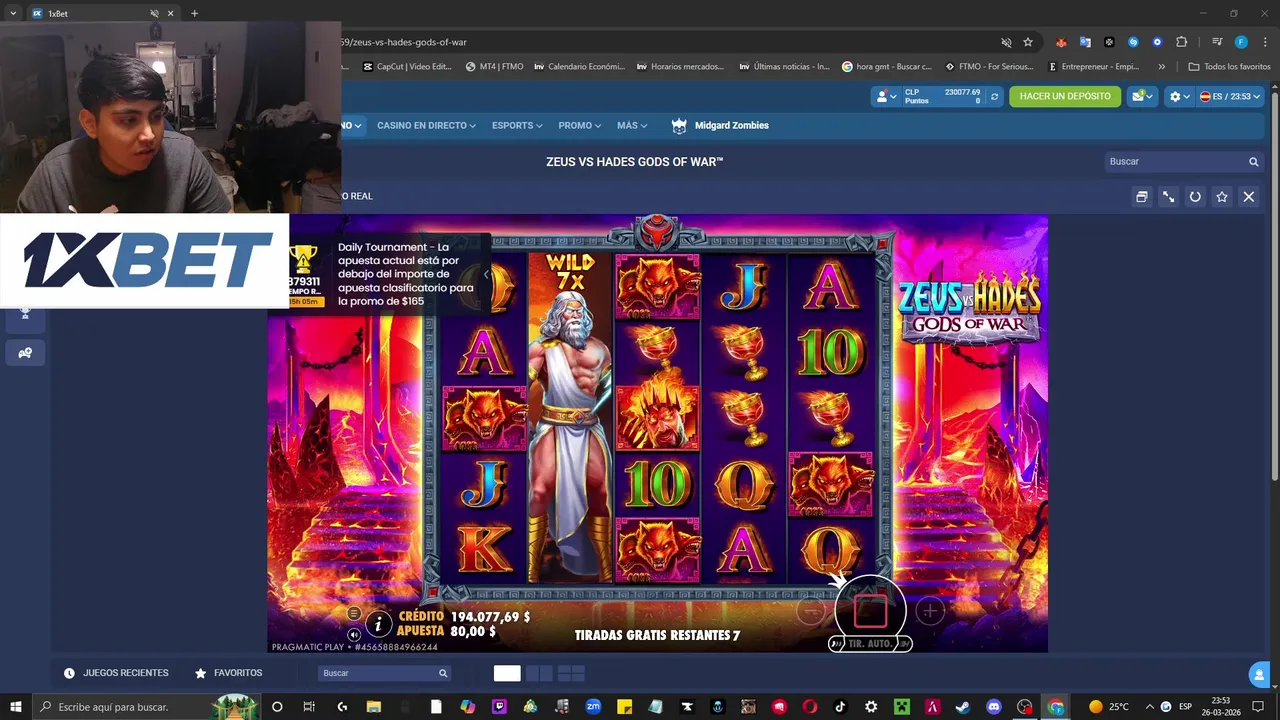Focus the Windows taskbar search box
1280x720 pixels.
tap(148, 707)
